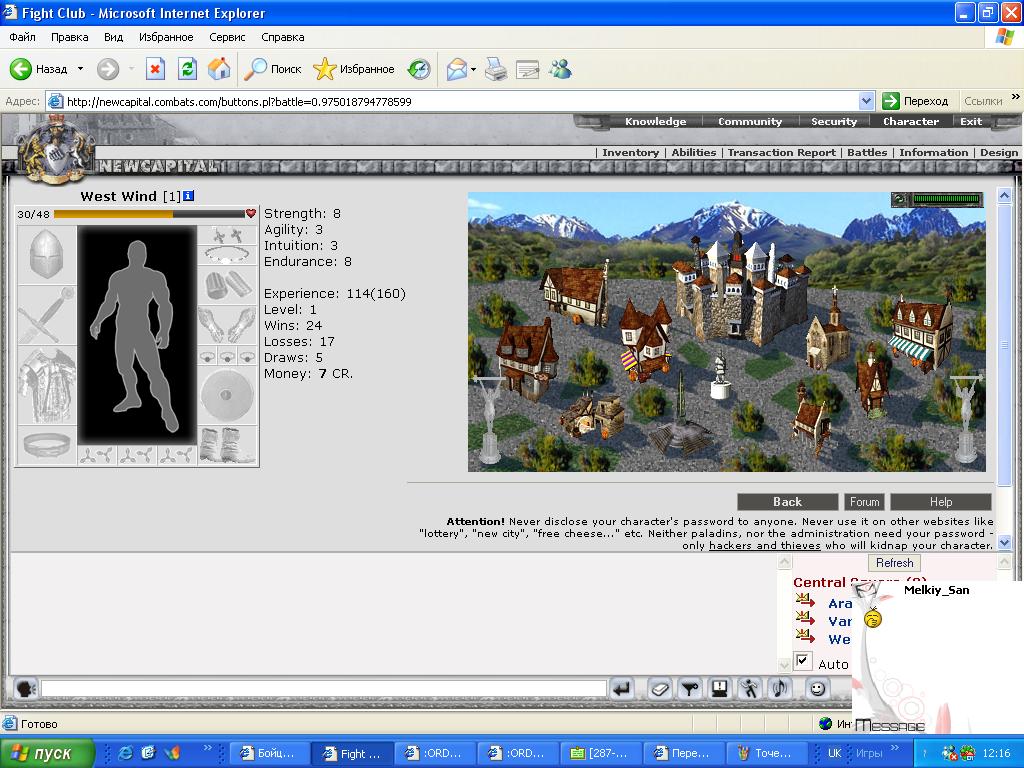This screenshot has width=1024, height=768.
Task: Toggle the chat sound speaker icon
Action: coord(780,688)
